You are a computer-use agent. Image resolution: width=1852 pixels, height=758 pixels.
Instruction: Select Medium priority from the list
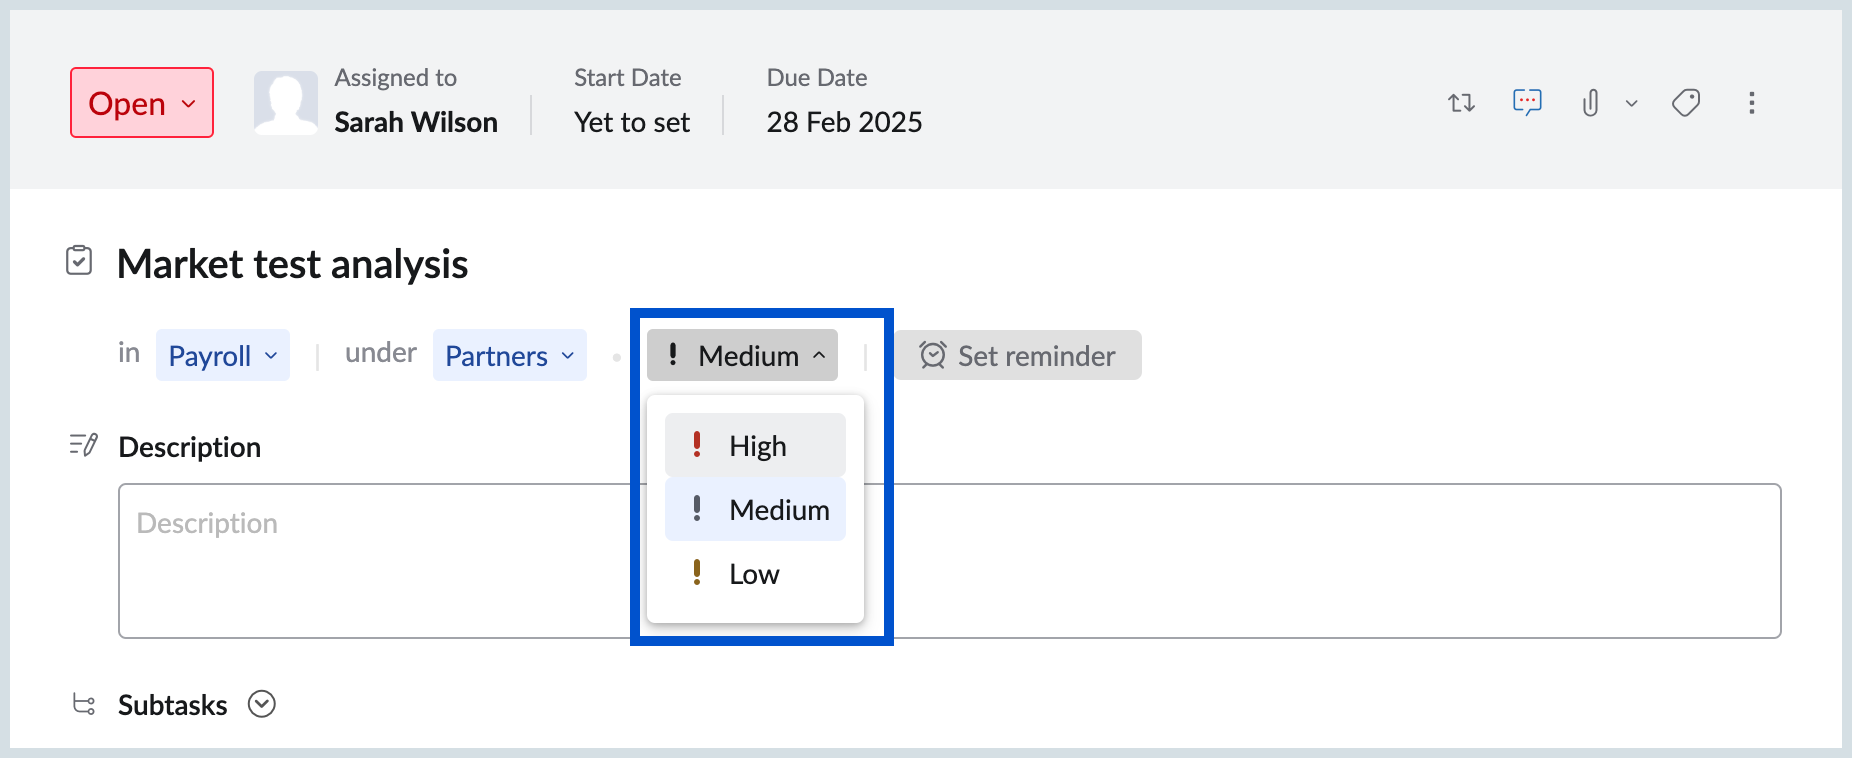(x=755, y=509)
